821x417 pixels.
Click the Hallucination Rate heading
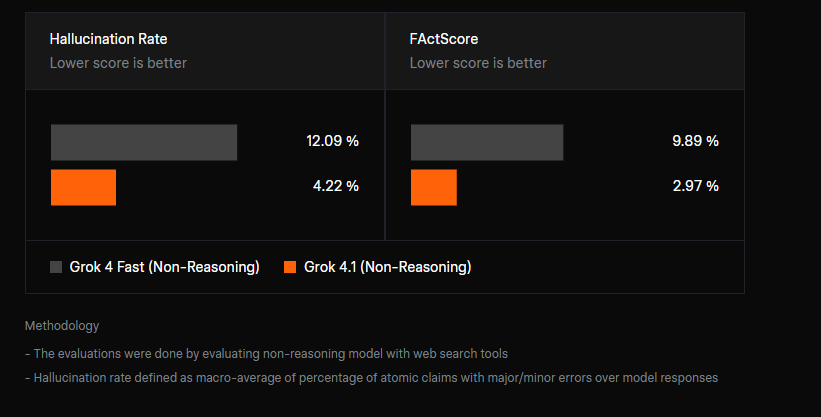(108, 39)
